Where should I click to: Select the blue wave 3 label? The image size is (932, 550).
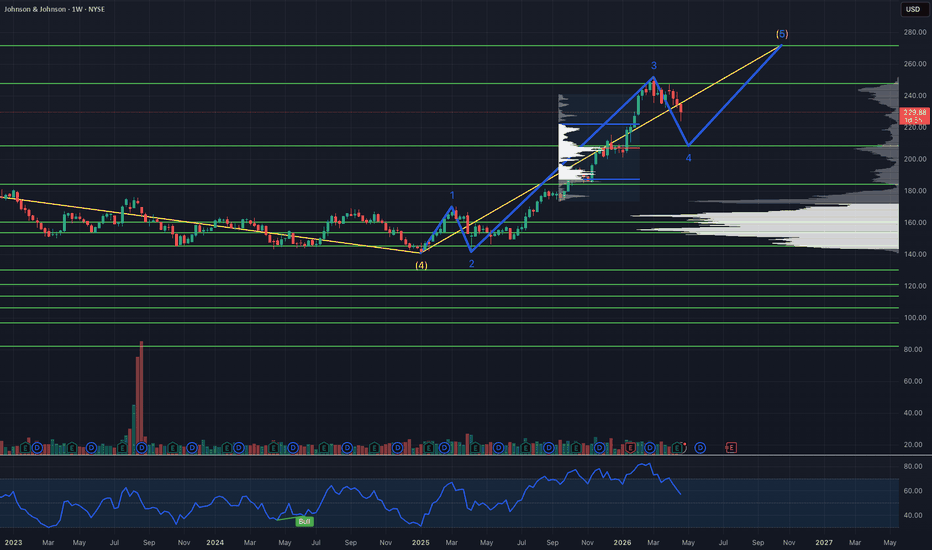(654, 65)
